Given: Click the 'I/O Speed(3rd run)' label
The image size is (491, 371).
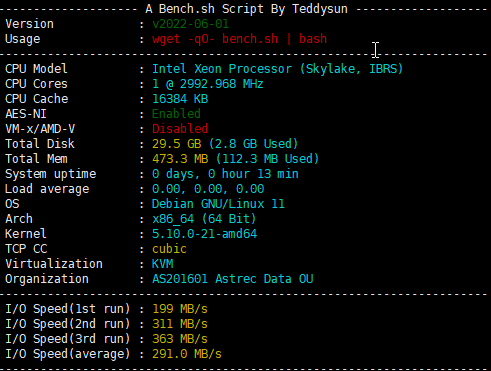Looking at the screenshot, I should 68,339.
